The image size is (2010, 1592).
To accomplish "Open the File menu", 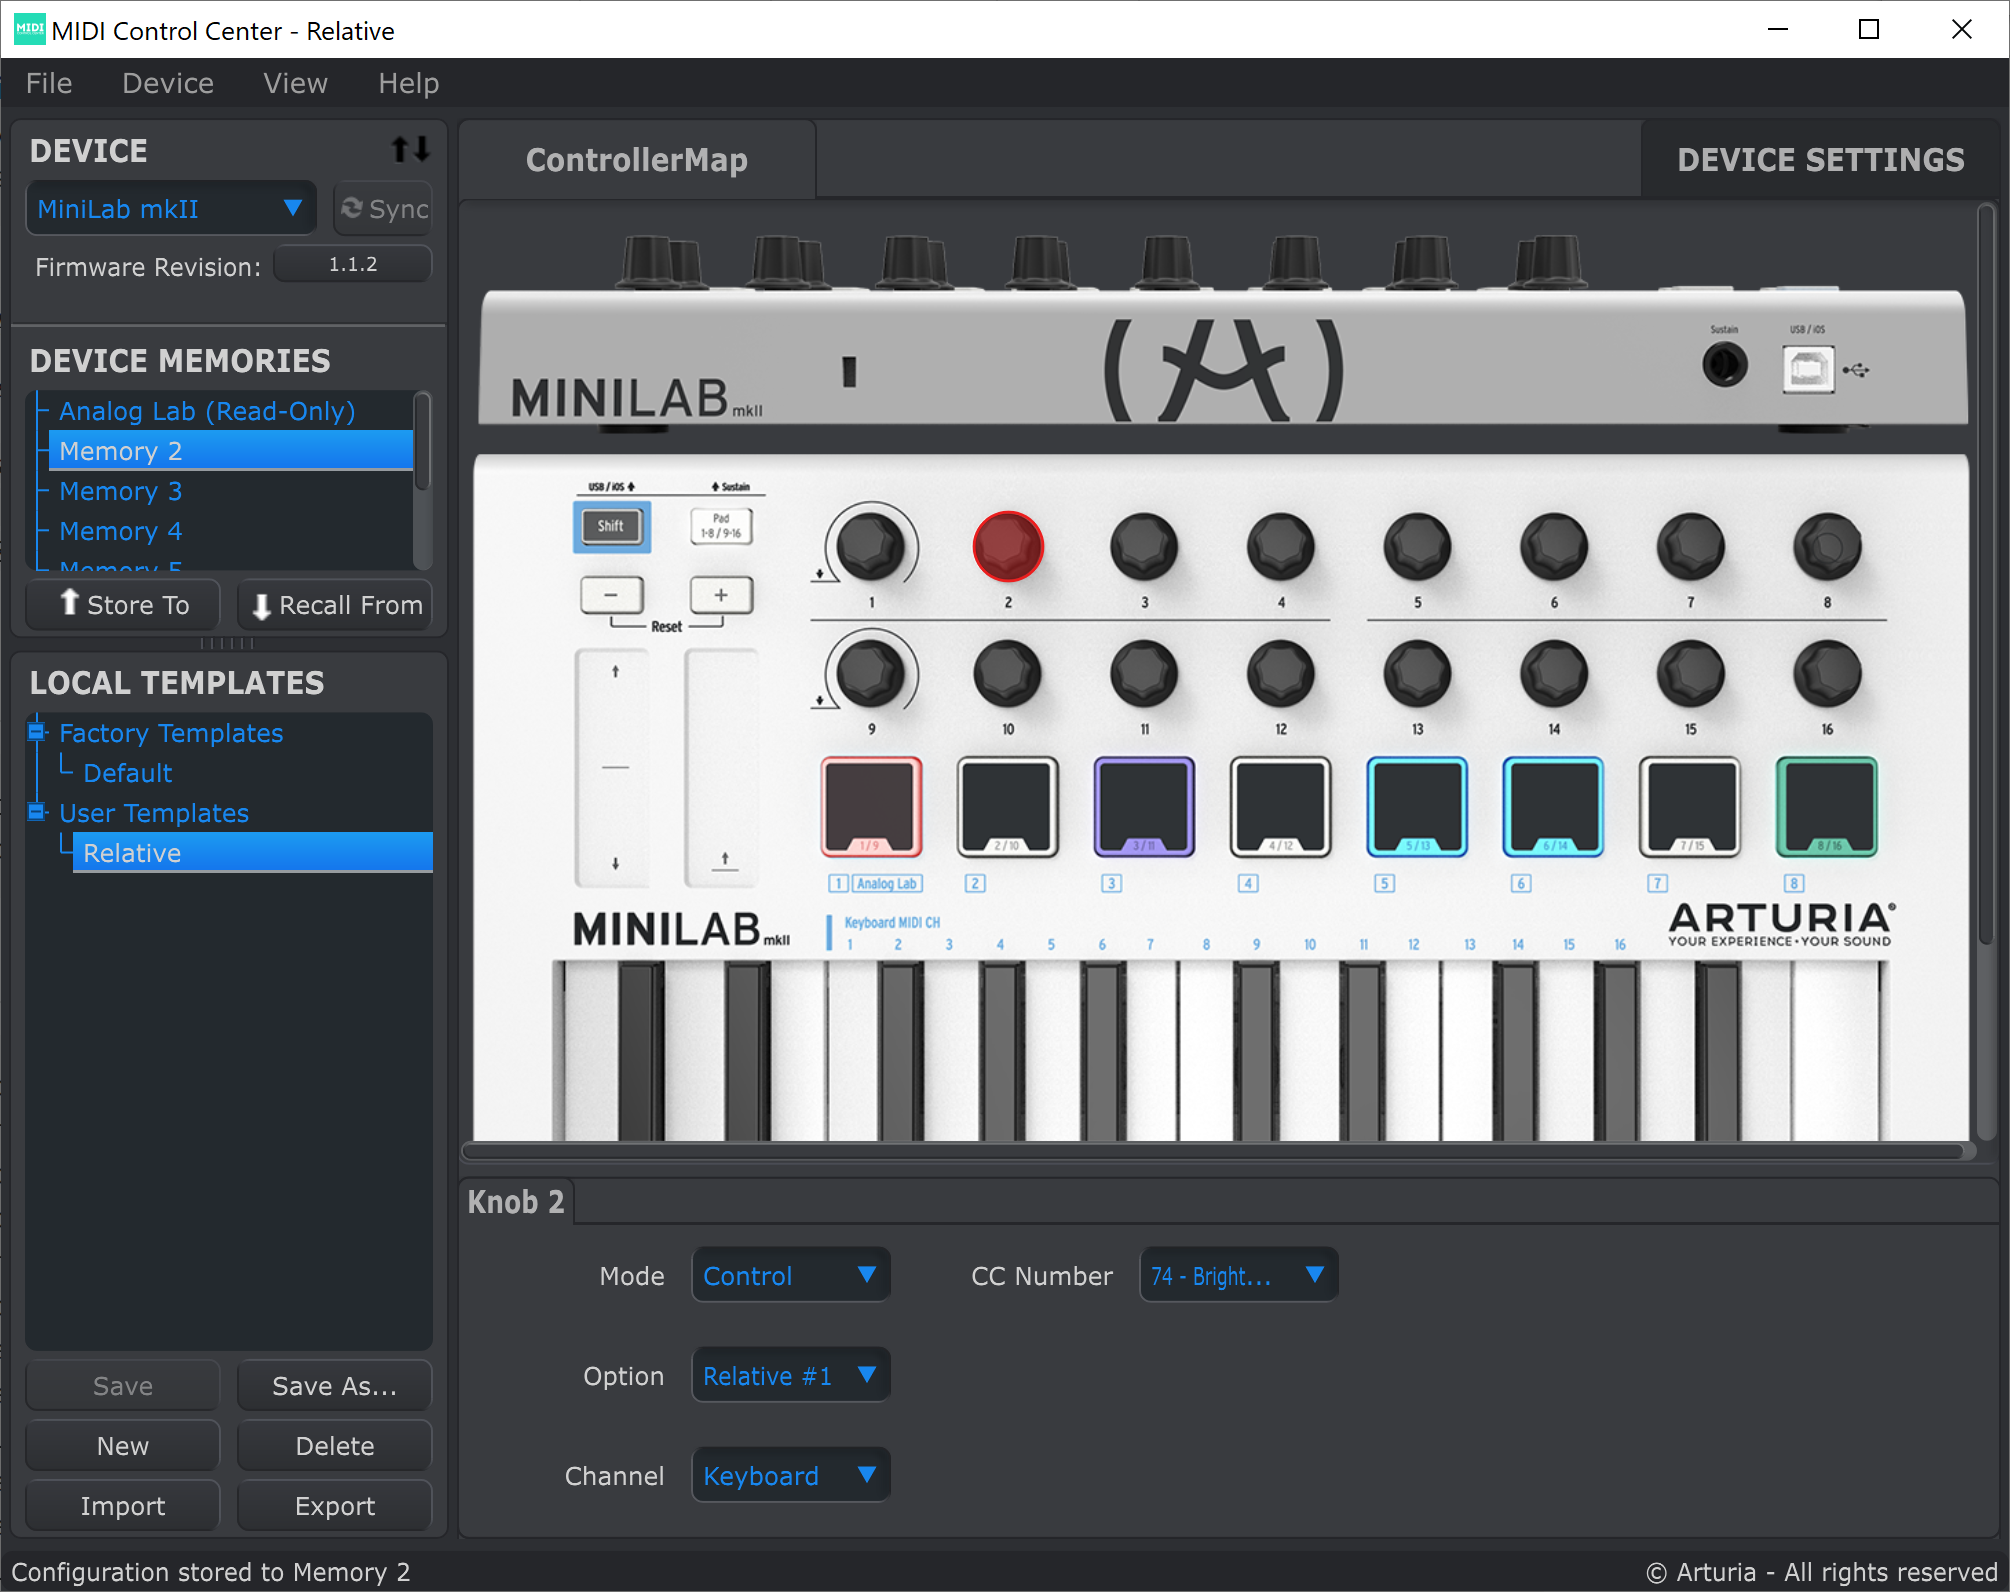I will click(x=49, y=83).
